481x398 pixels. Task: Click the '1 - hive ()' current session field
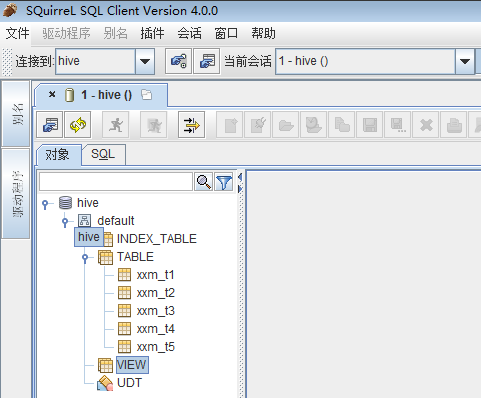pyautogui.click(x=365, y=61)
